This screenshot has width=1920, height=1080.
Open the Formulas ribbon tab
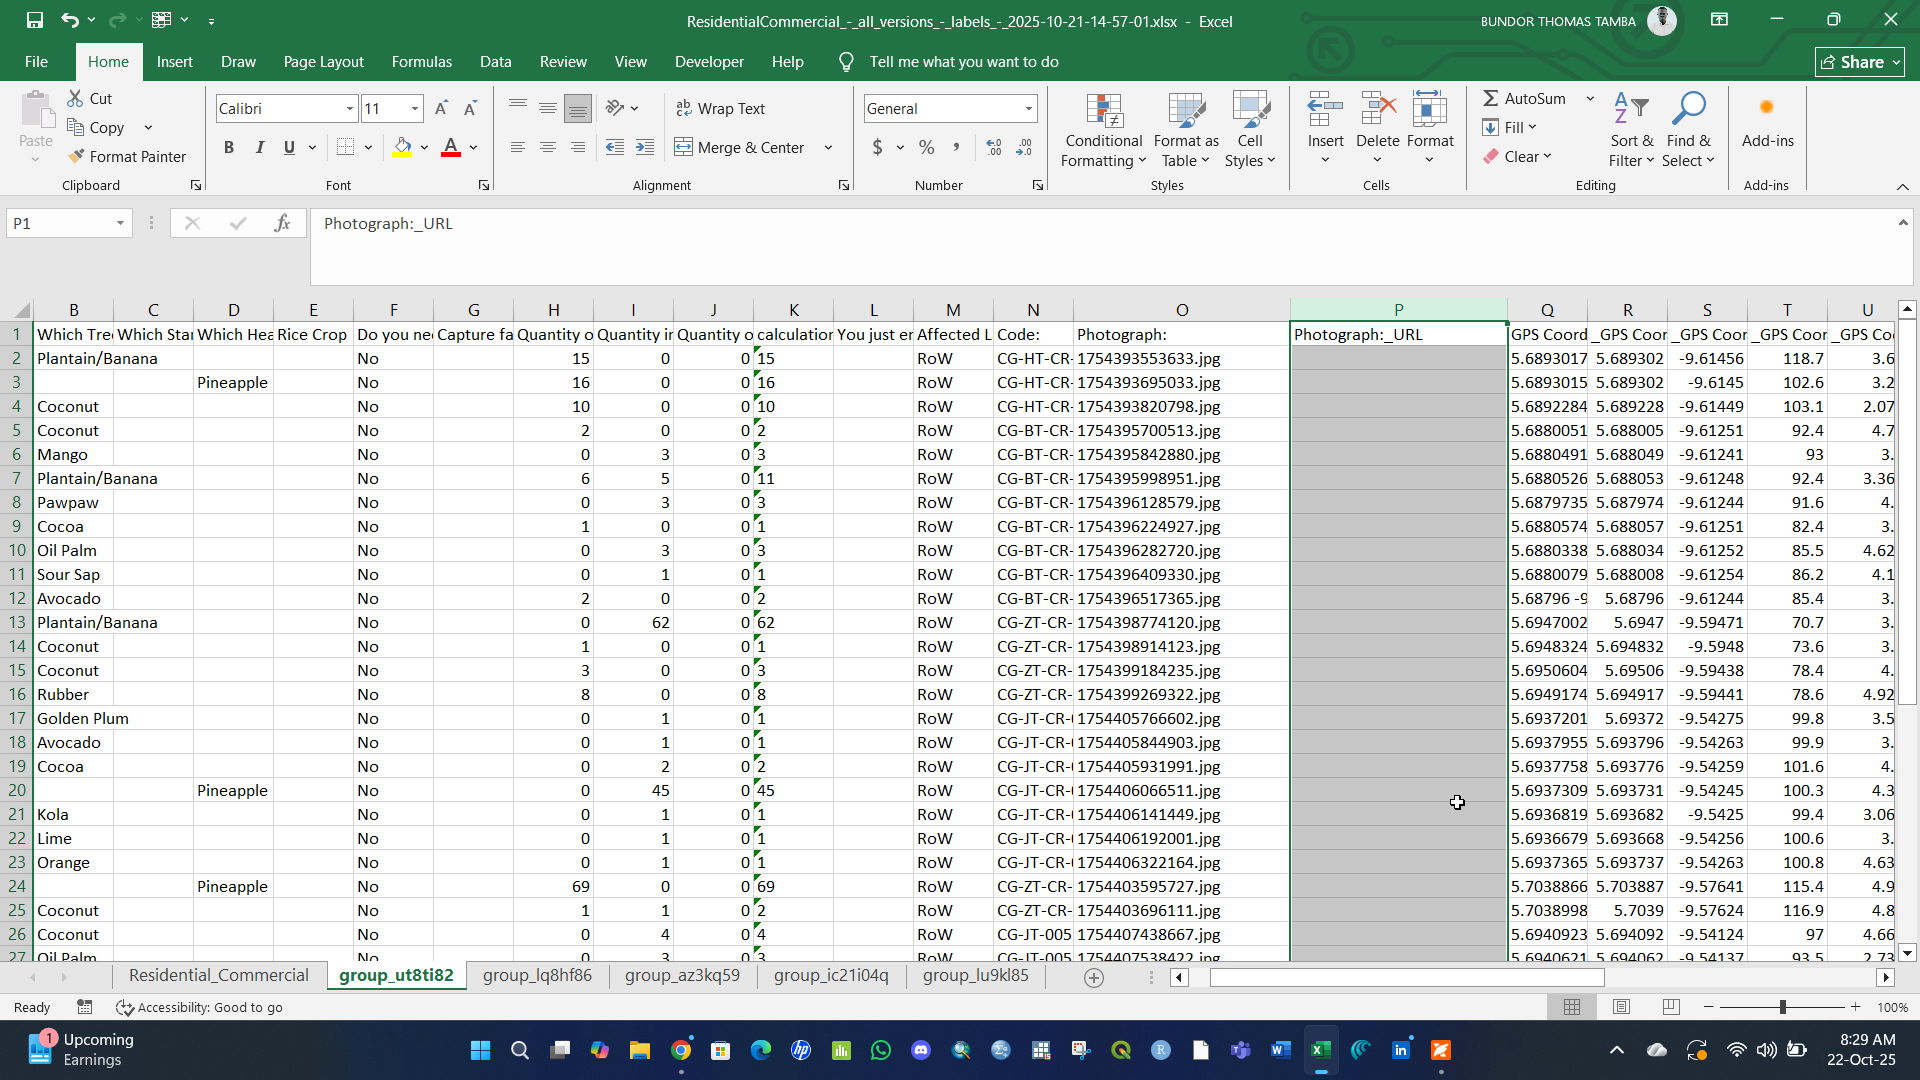[x=421, y=61]
